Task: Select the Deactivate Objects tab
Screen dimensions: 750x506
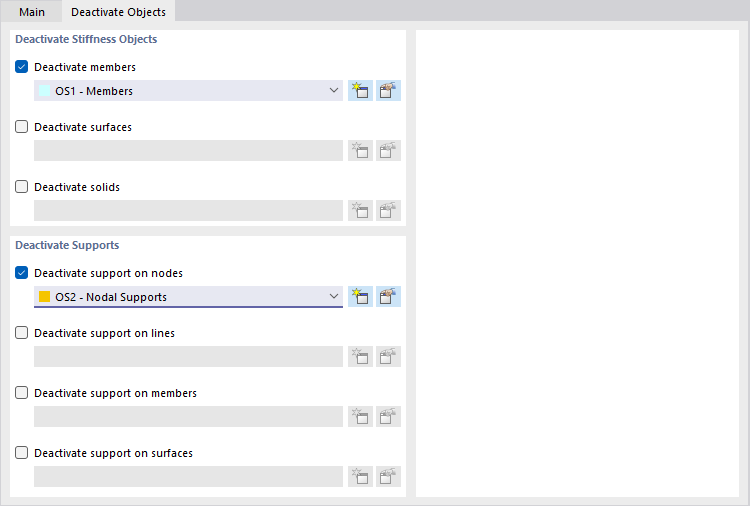Action: tap(118, 12)
